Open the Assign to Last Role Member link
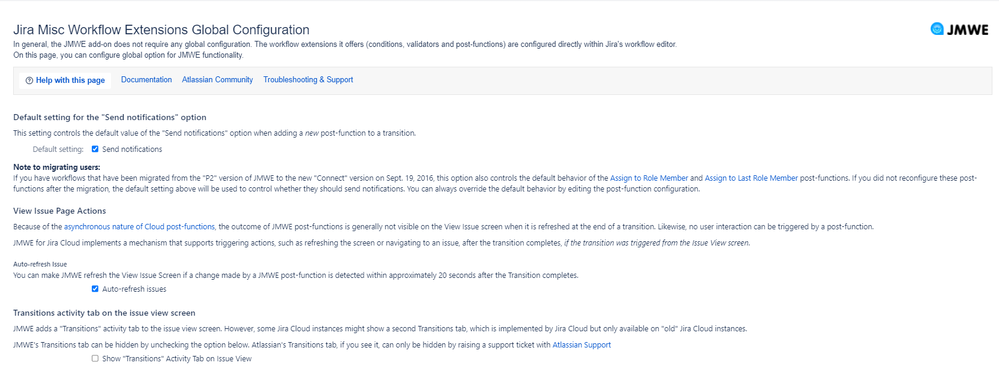The height and width of the screenshot is (368, 999). pyautogui.click(x=751, y=178)
